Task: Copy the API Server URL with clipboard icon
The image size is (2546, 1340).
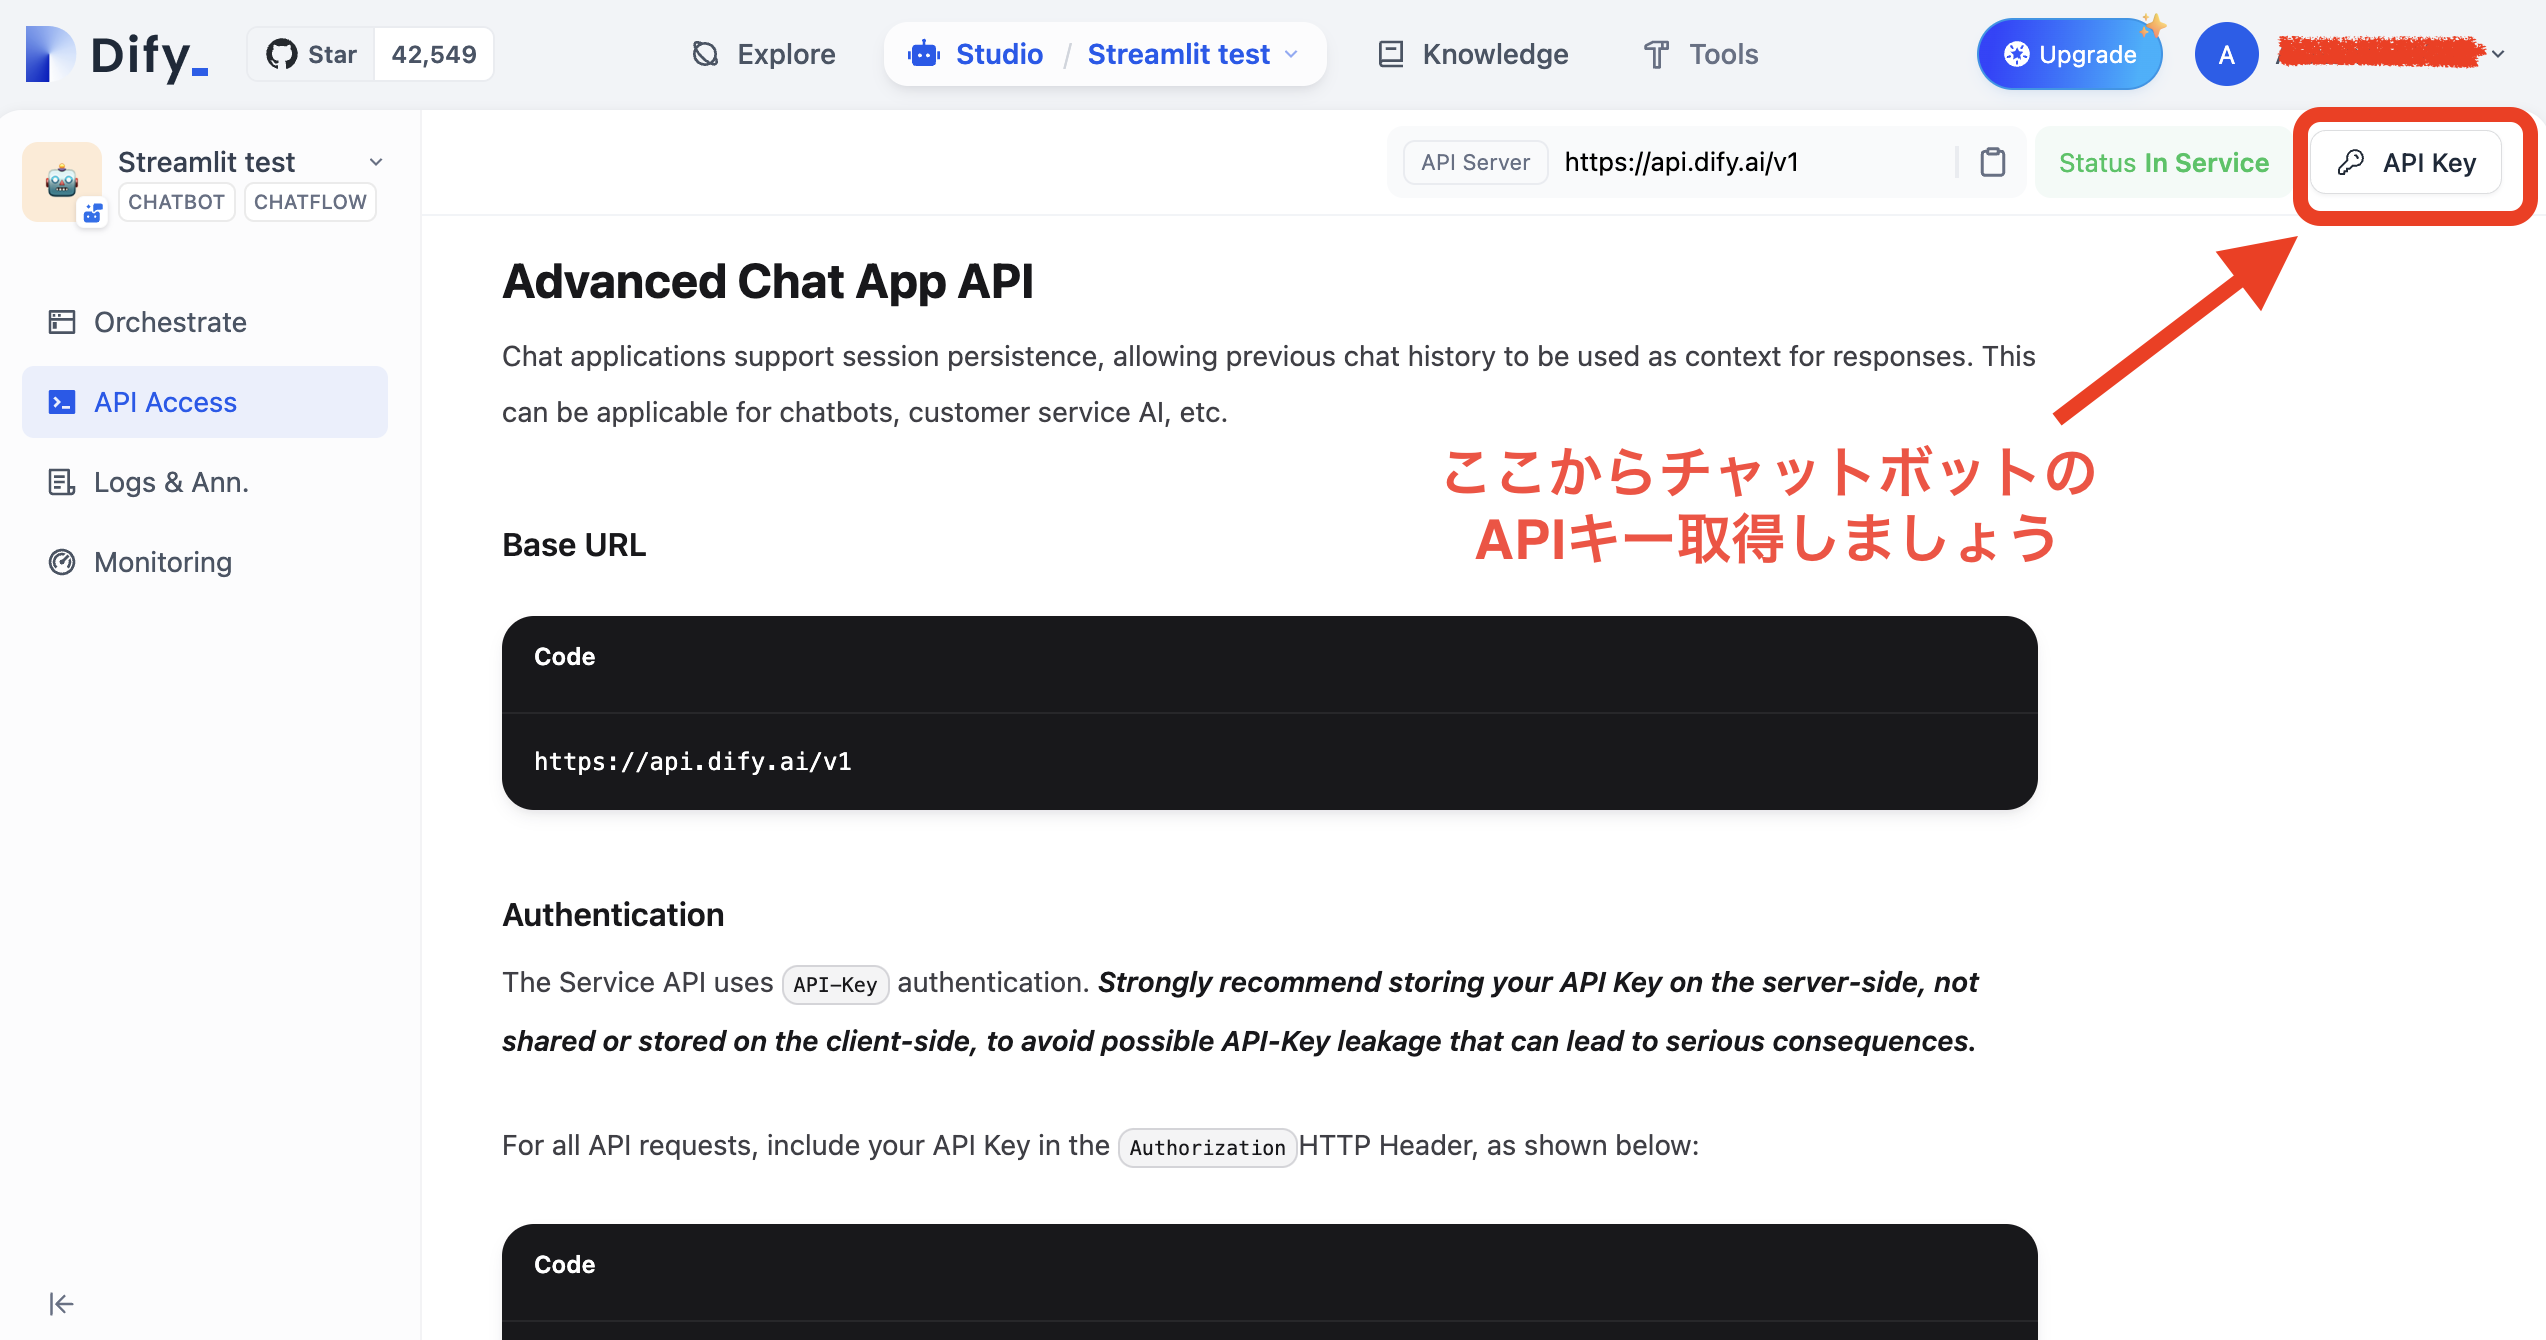Action: [x=1991, y=162]
